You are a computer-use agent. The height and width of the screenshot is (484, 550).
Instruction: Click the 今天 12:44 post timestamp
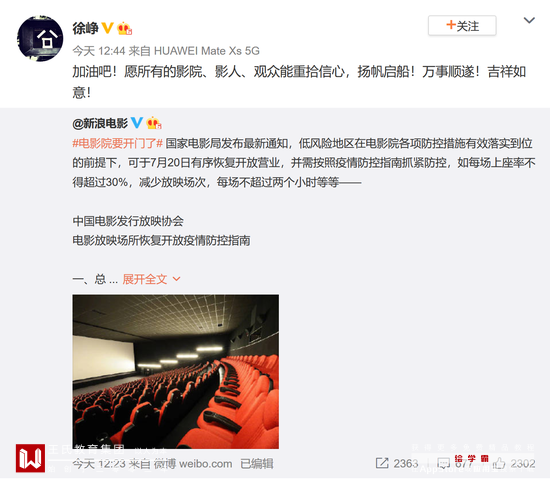coord(99,51)
